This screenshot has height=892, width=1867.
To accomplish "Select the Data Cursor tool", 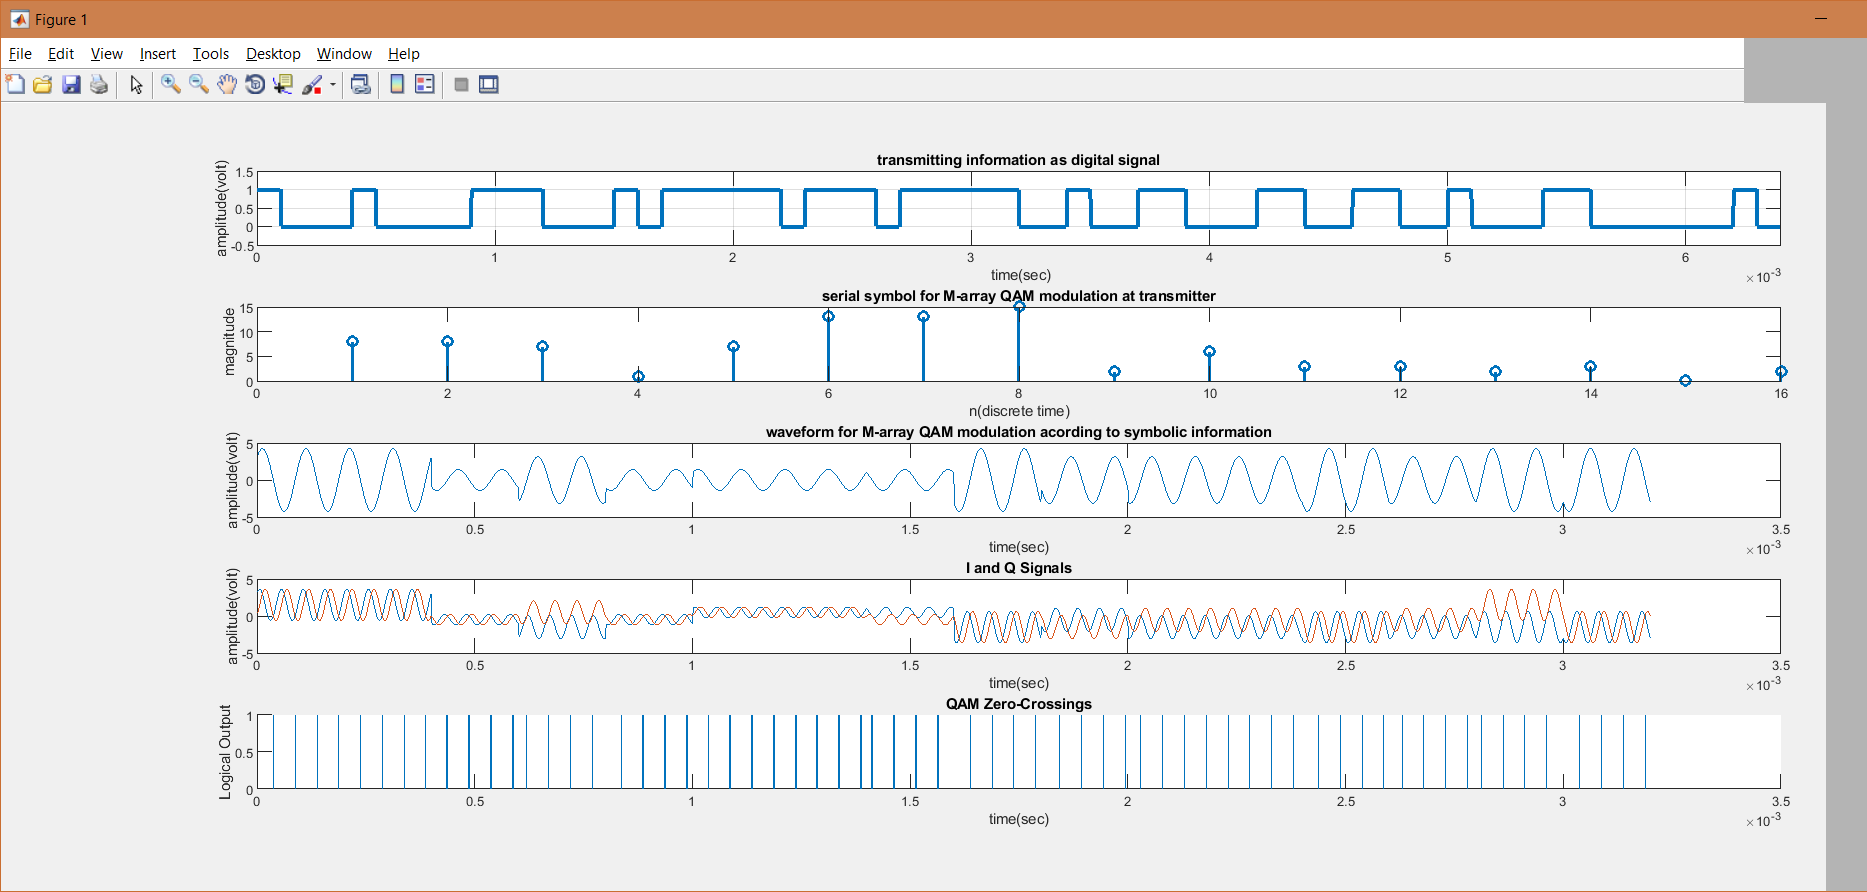I will click(x=283, y=85).
